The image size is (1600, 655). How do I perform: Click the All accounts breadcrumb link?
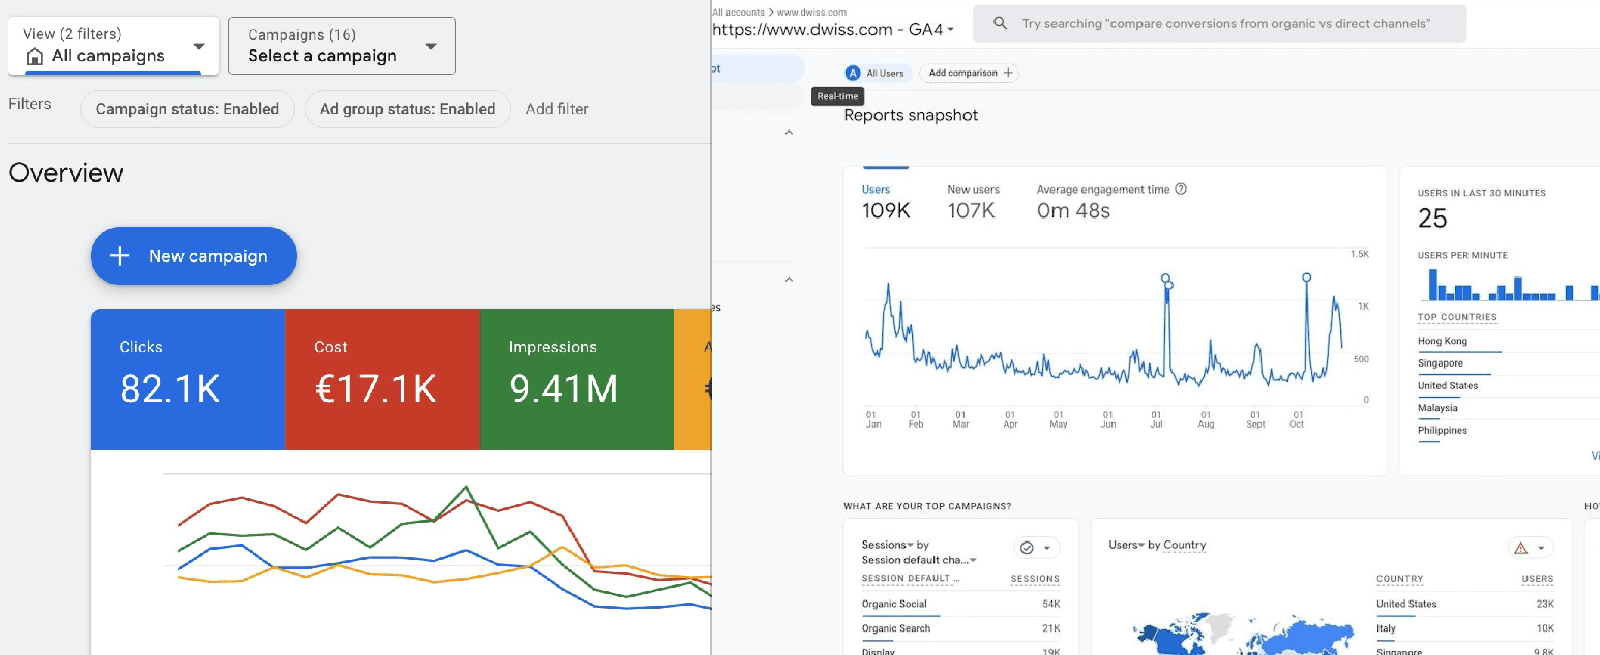tap(738, 12)
